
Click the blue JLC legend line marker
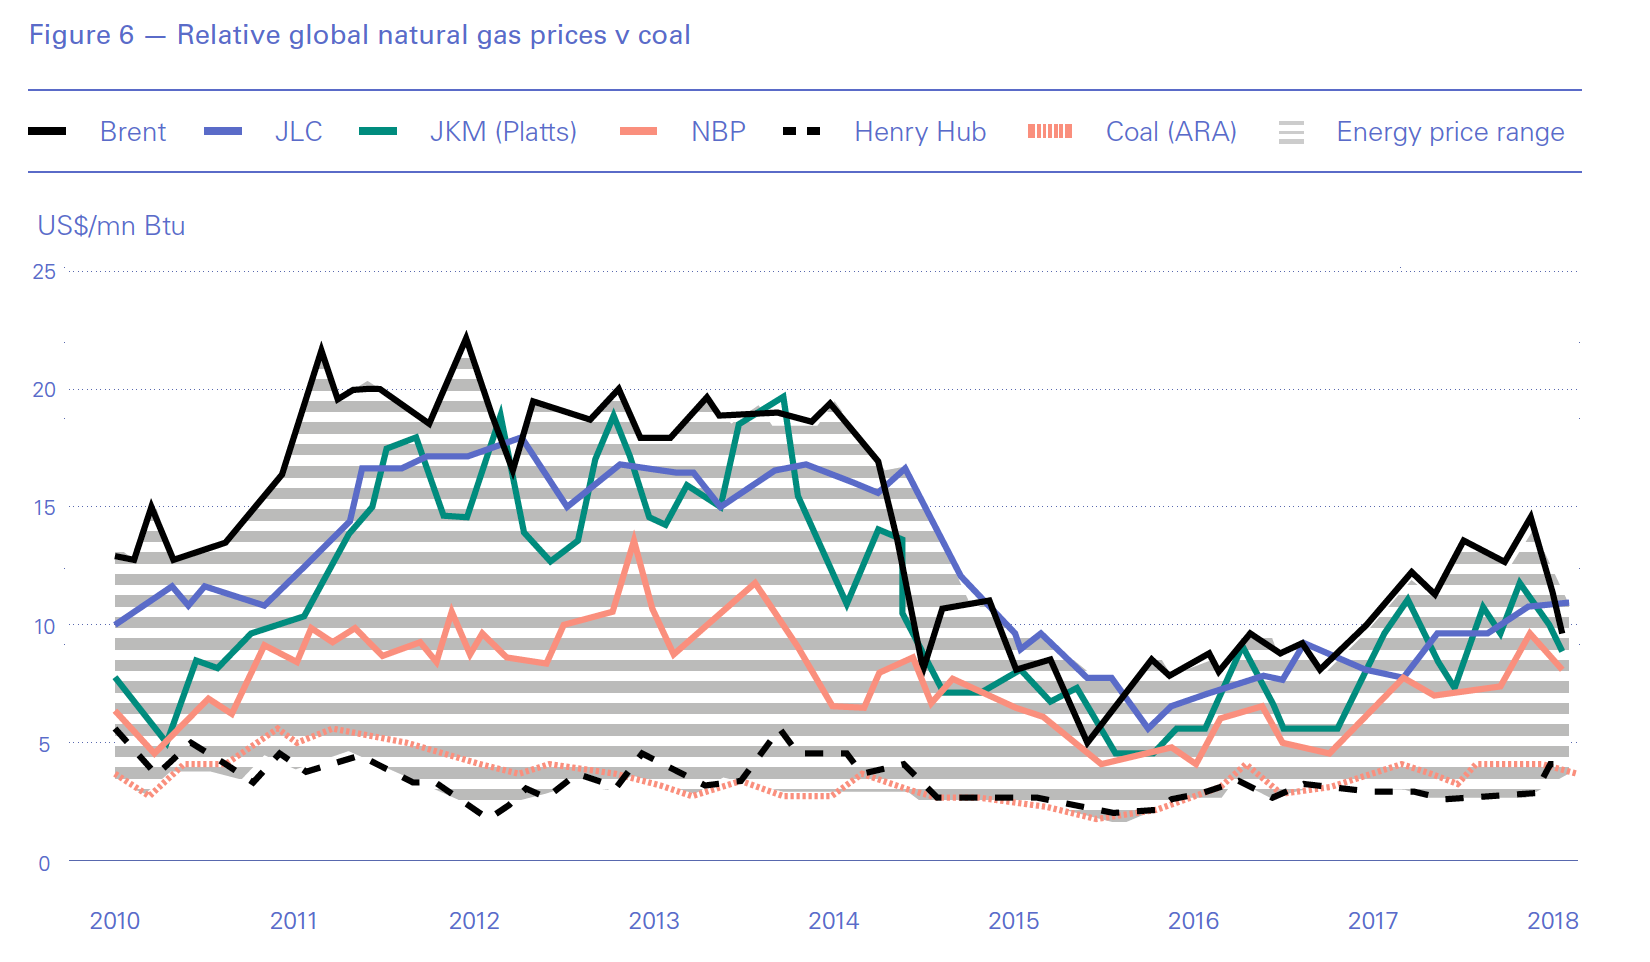click(x=223, y=132)
